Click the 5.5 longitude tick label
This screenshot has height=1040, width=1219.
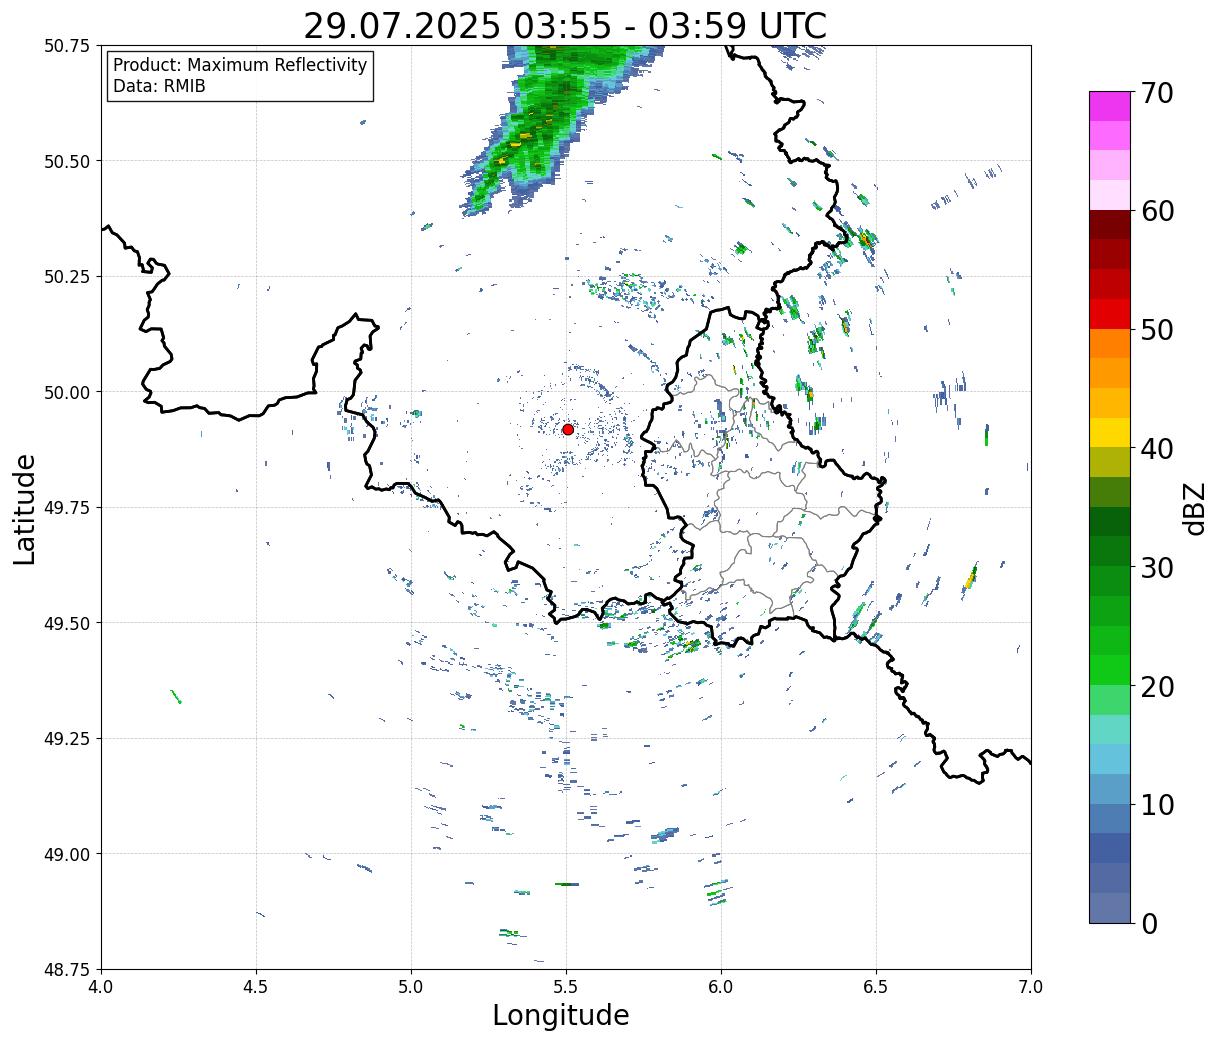pyautogui.click(x=566, y=986)
